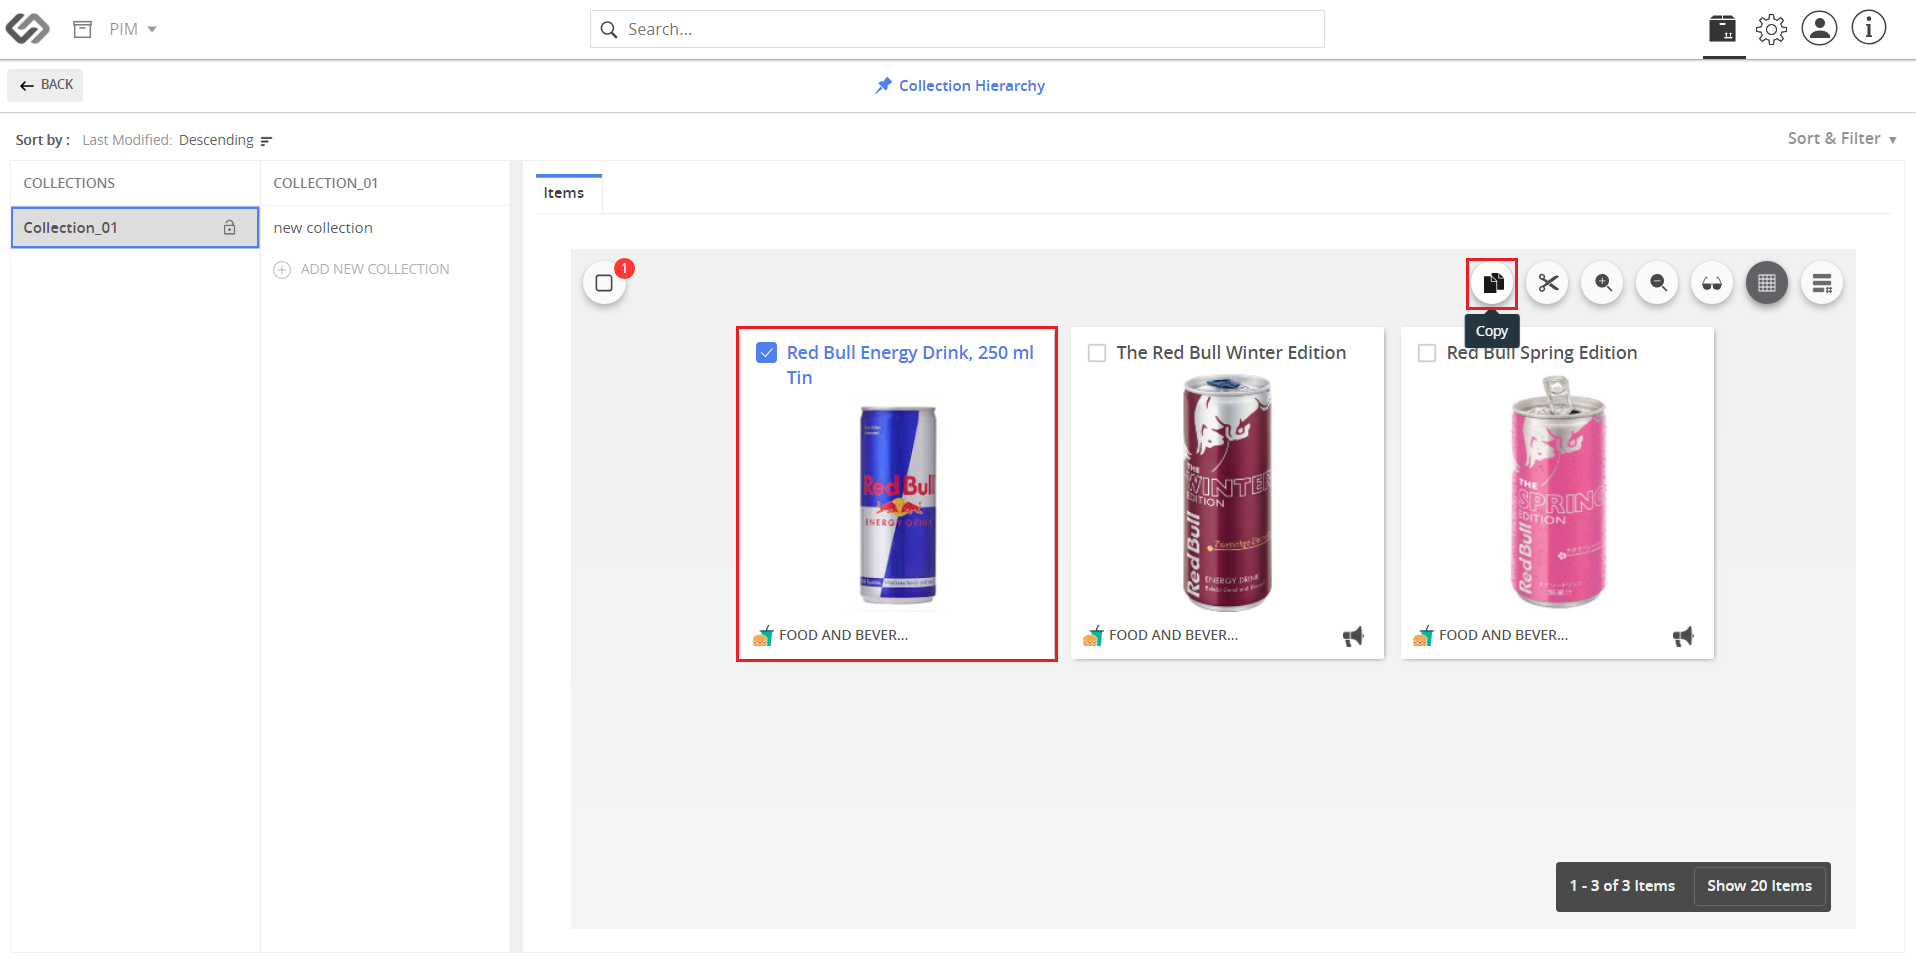Click ADD NEW COLLECTION
The width and height of the screenshot is (1916, 964).
pos(375,269)
